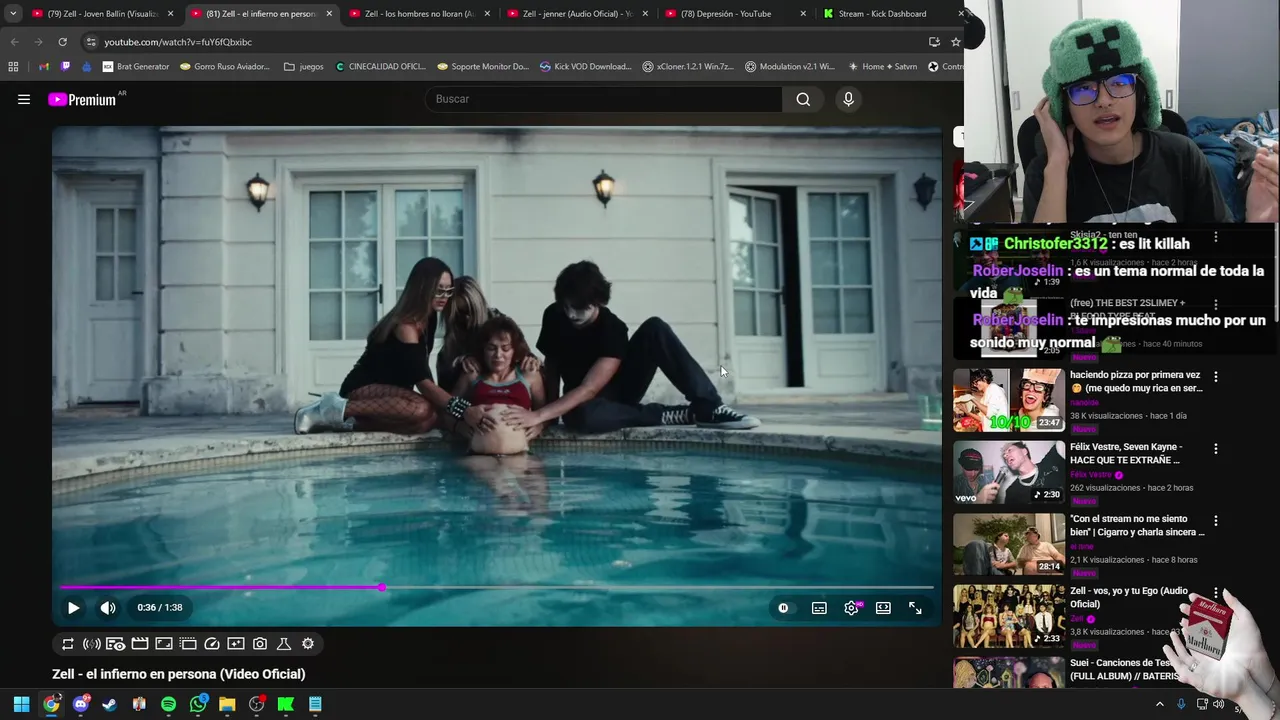Click the volume boost waves icon

92,644
